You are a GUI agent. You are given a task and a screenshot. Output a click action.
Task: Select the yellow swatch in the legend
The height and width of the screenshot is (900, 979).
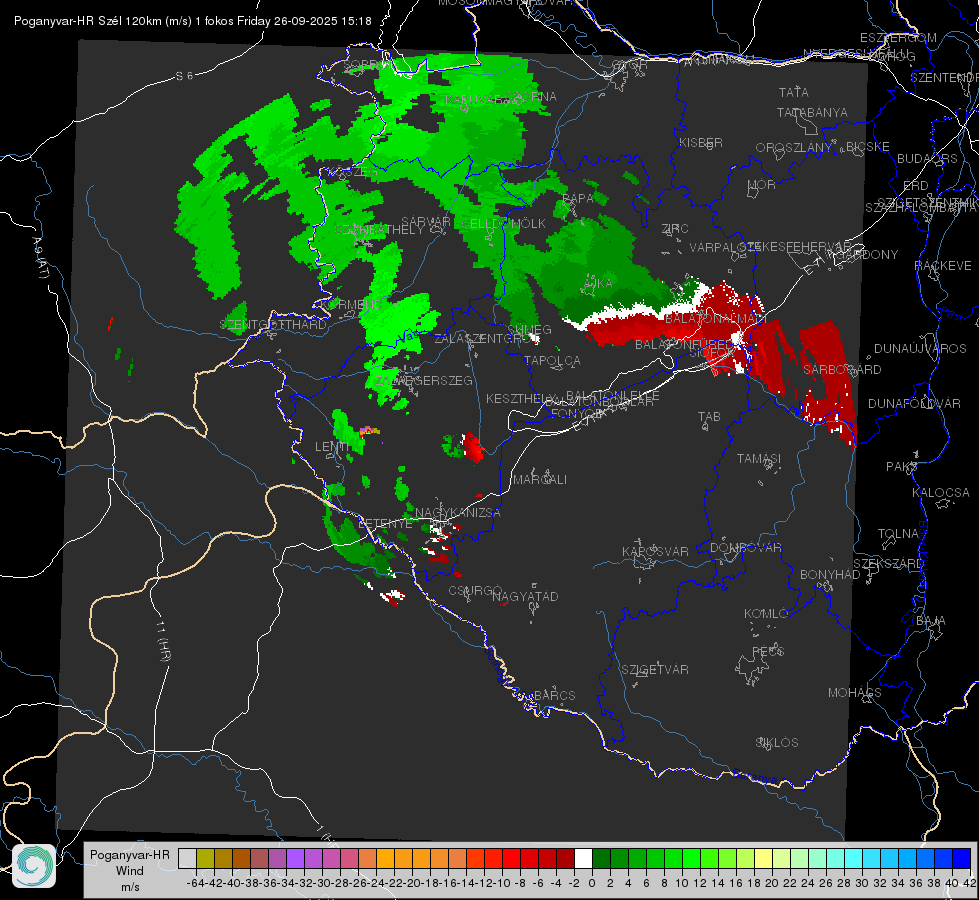[x=764, y=858]
